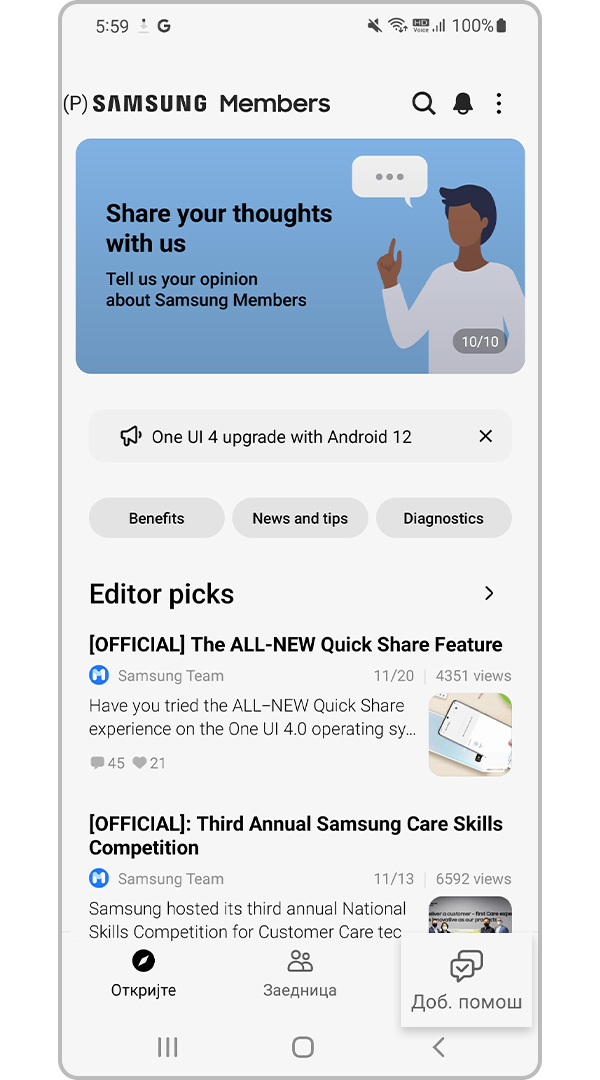The height and width of the screenshot is (1080, 600).
Task: Tap the Android back navigation button
Action: 438,1047
